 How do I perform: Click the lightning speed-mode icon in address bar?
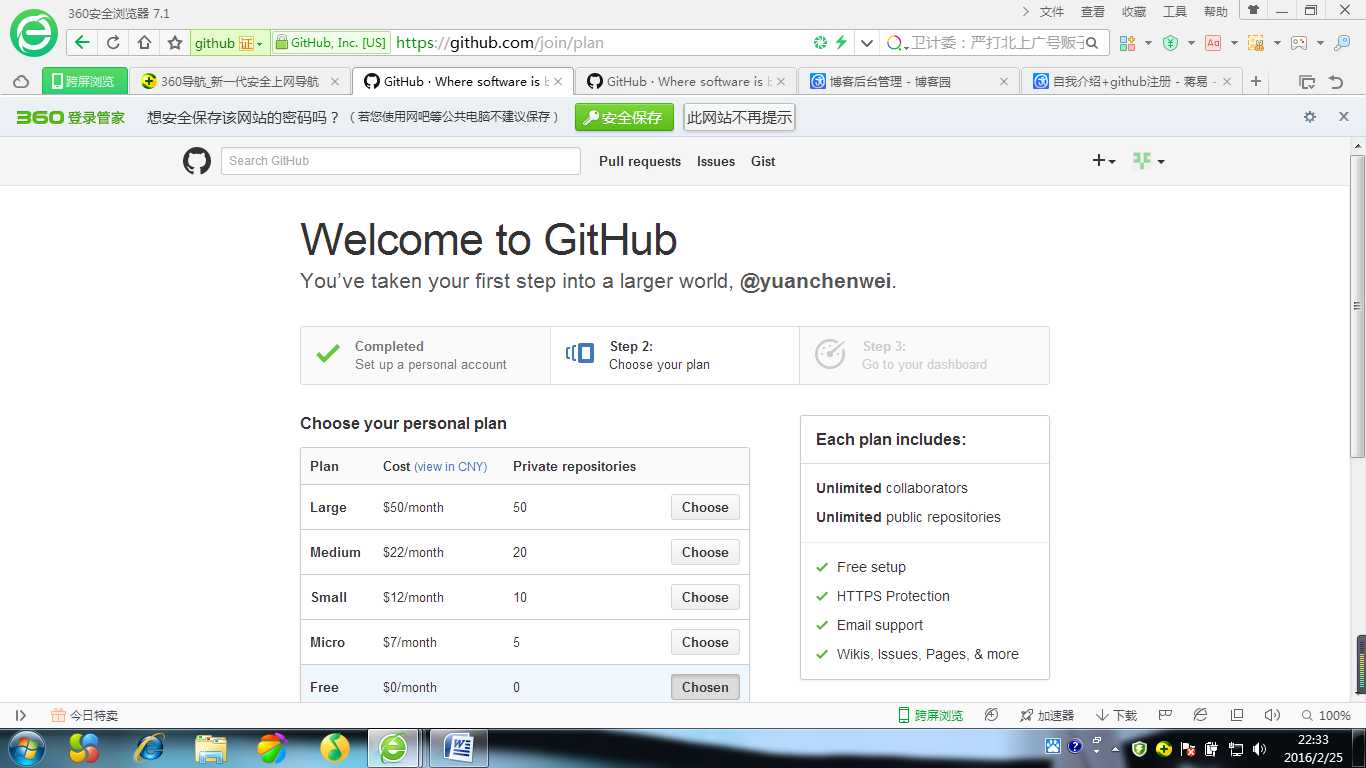841,43
